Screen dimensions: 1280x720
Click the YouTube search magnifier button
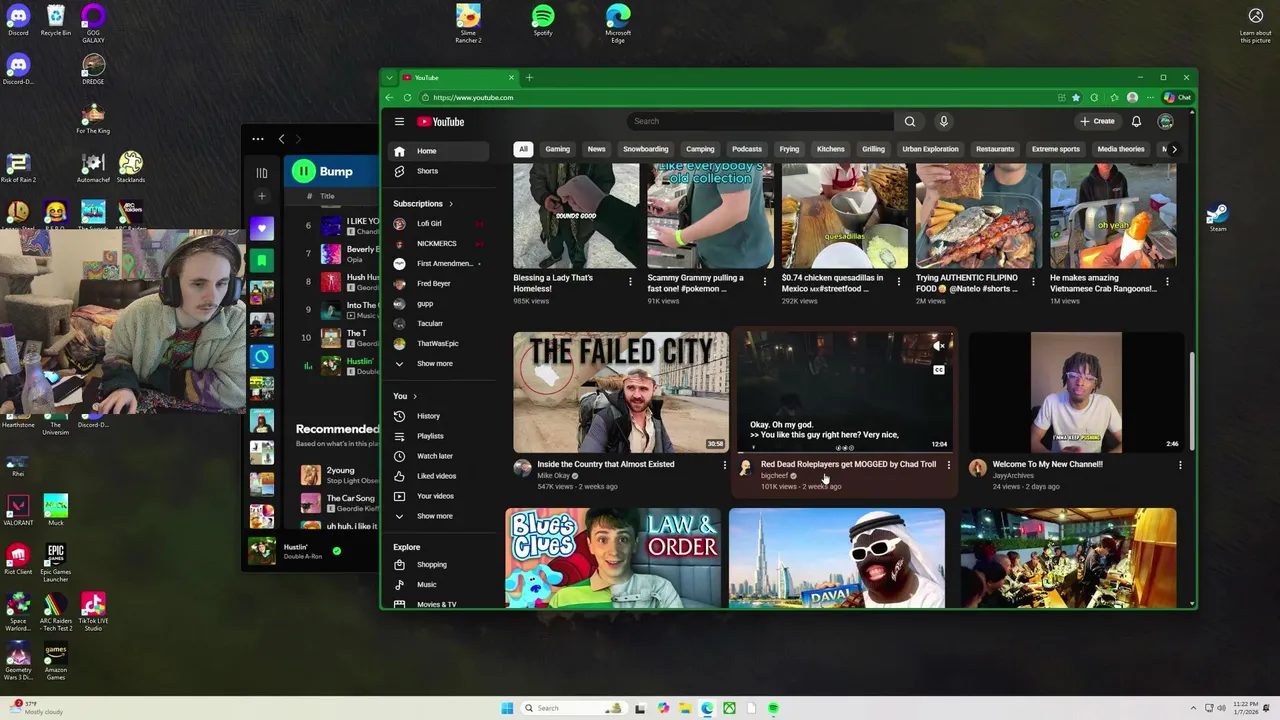[x=910, y=122]
